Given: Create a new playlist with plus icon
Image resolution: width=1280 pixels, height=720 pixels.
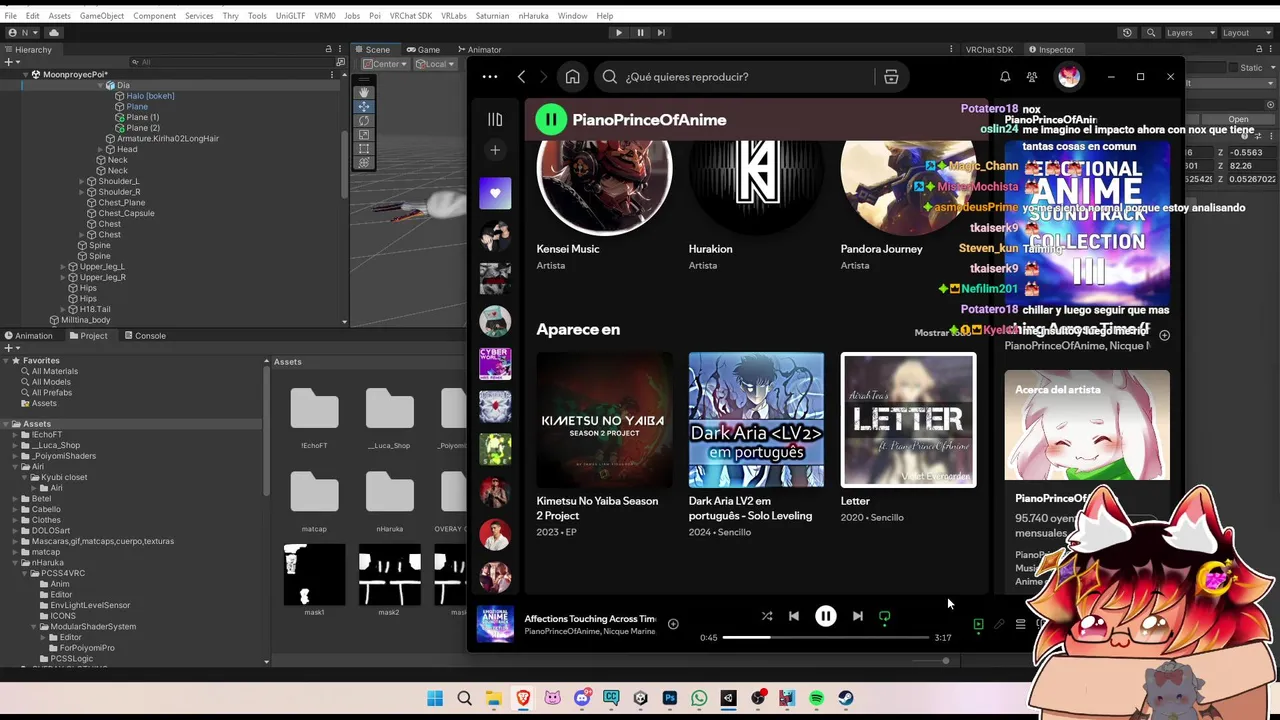Looking at the screenshot, I should pyautogui.click(x=495, y=150).
